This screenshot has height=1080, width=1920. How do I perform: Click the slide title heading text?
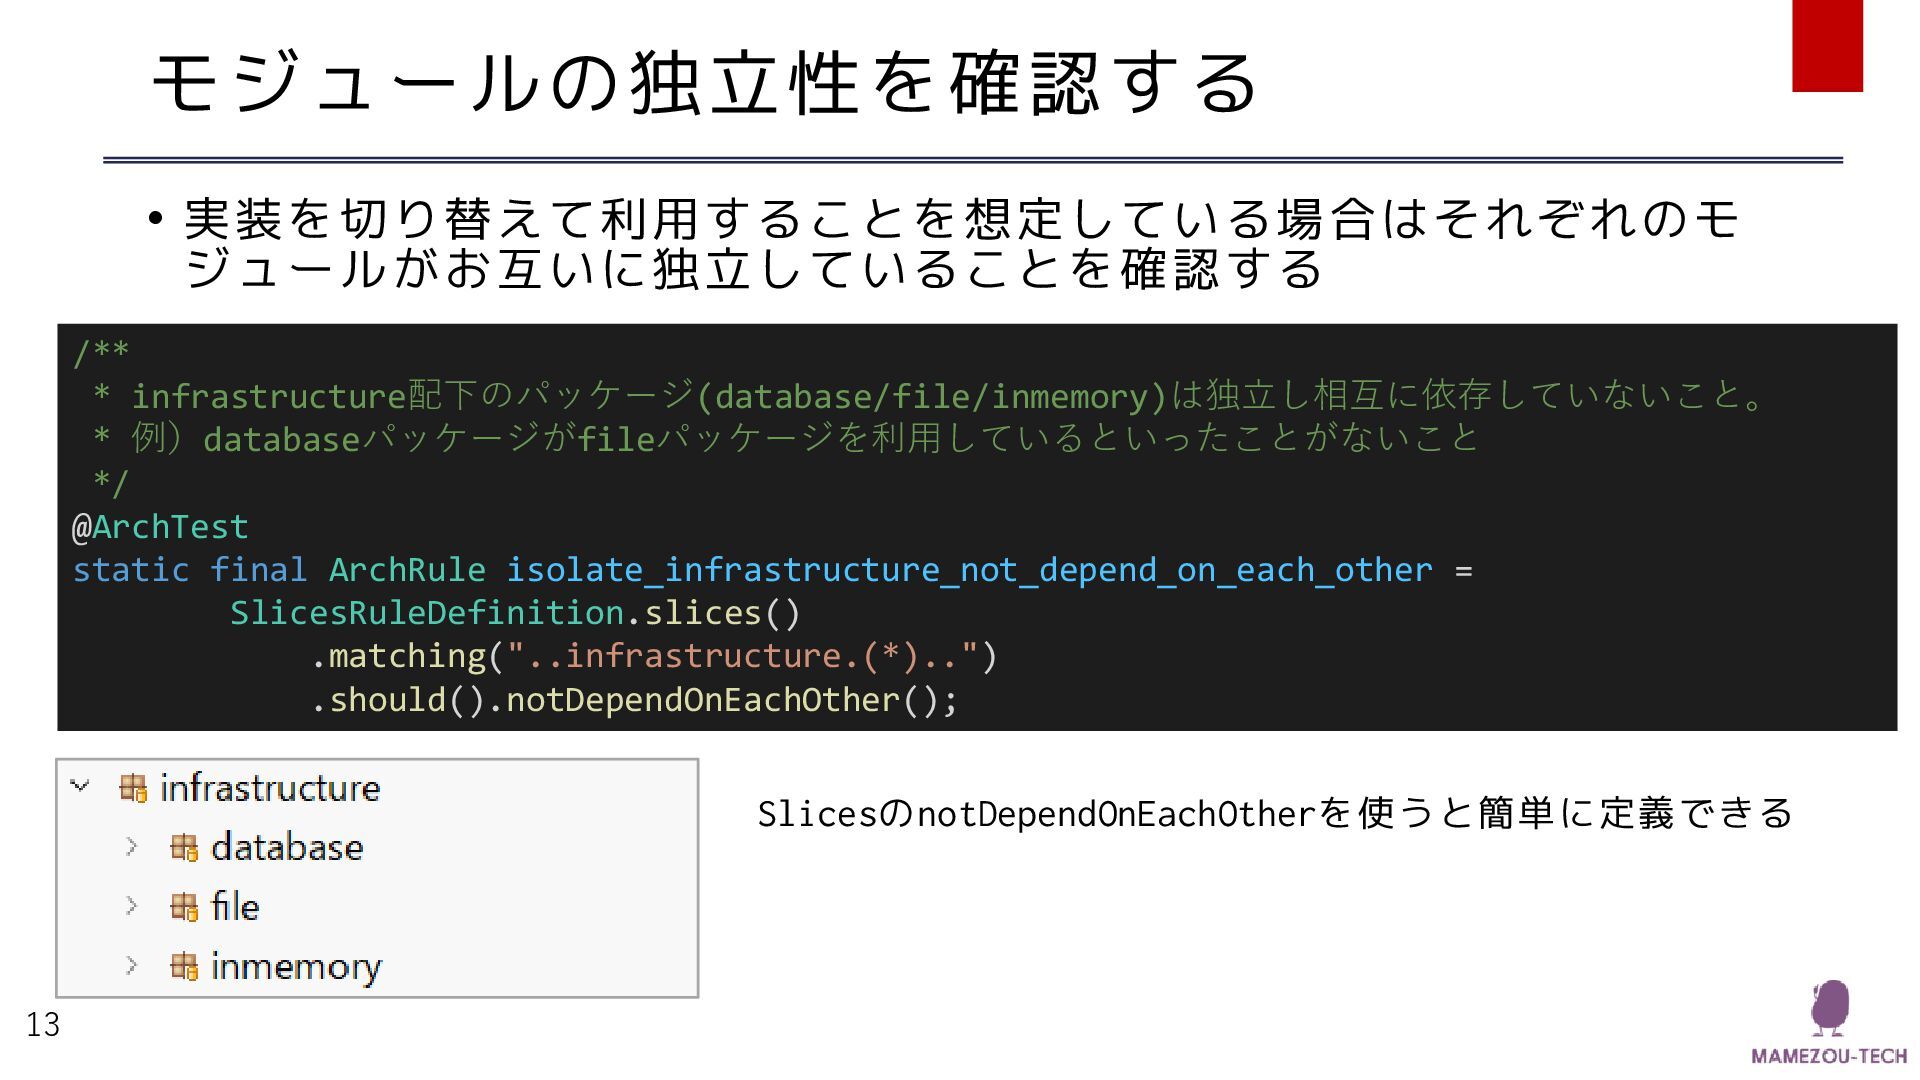(x=703, y=82)
